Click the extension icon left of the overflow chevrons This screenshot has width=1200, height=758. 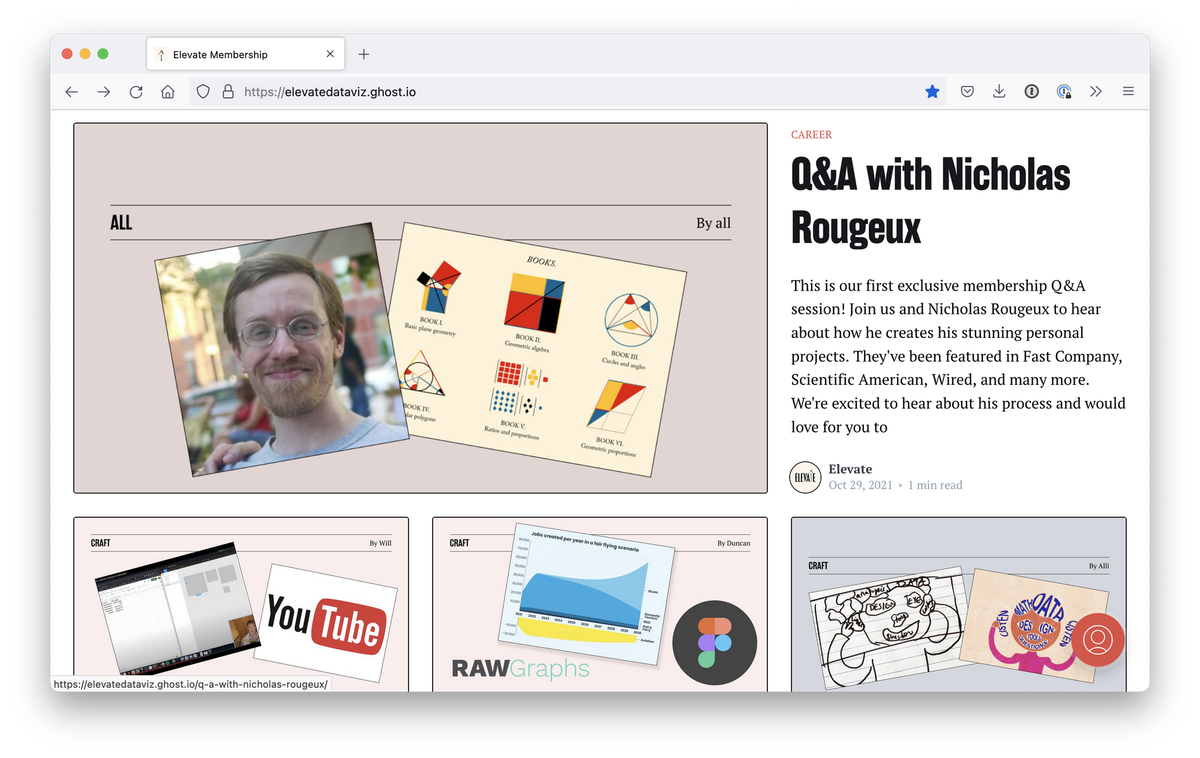pos(1064,92)
